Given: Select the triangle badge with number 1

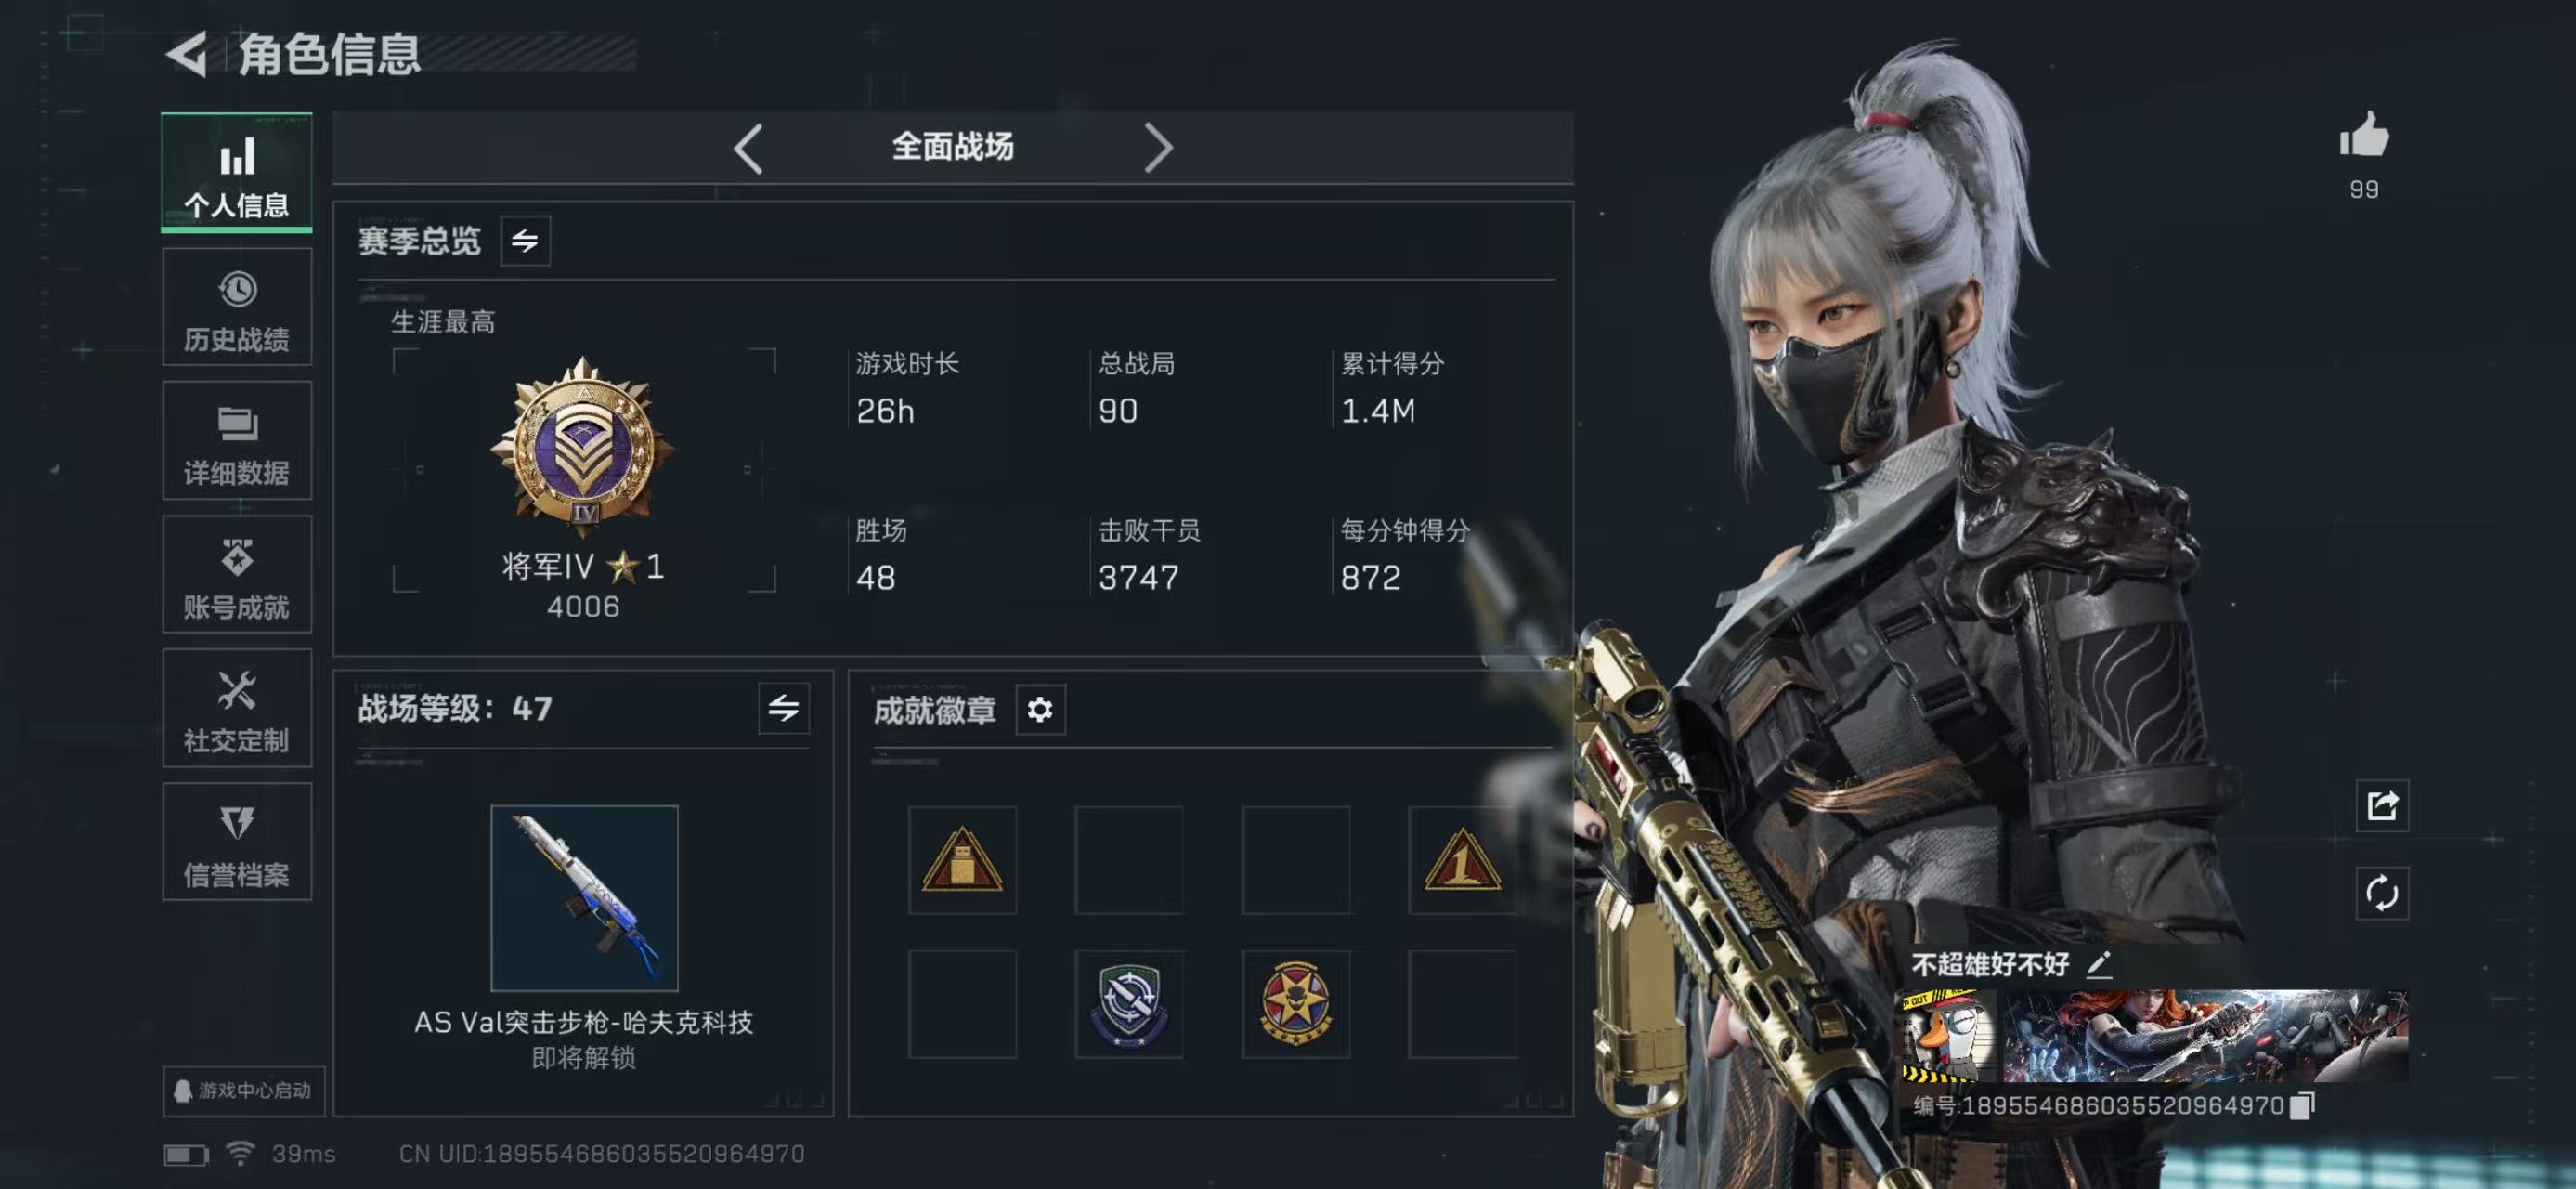Looking at the screenshot, I should pos(1462,860).
